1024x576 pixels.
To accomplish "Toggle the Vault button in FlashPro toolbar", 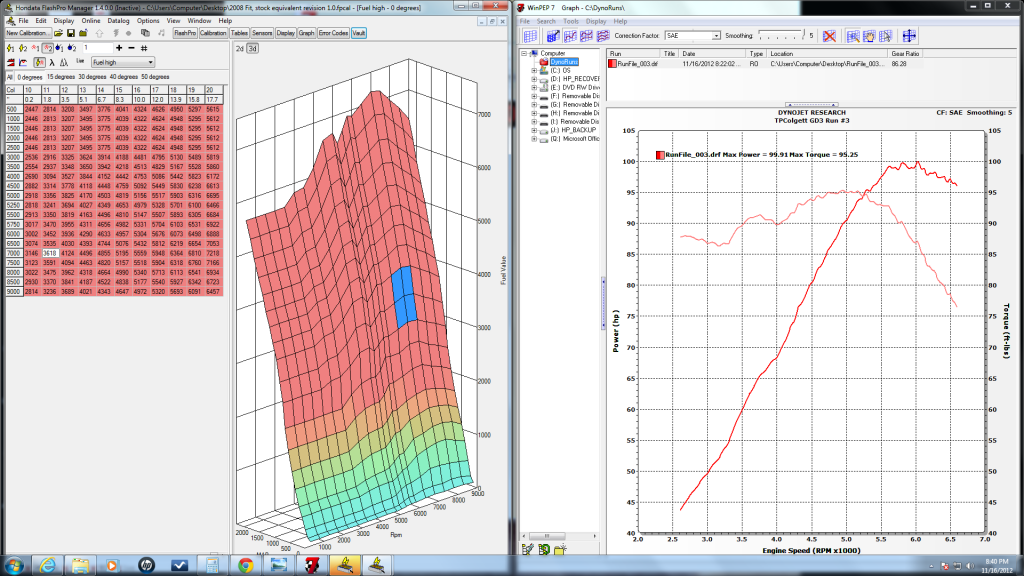I will tap(359, 33).
